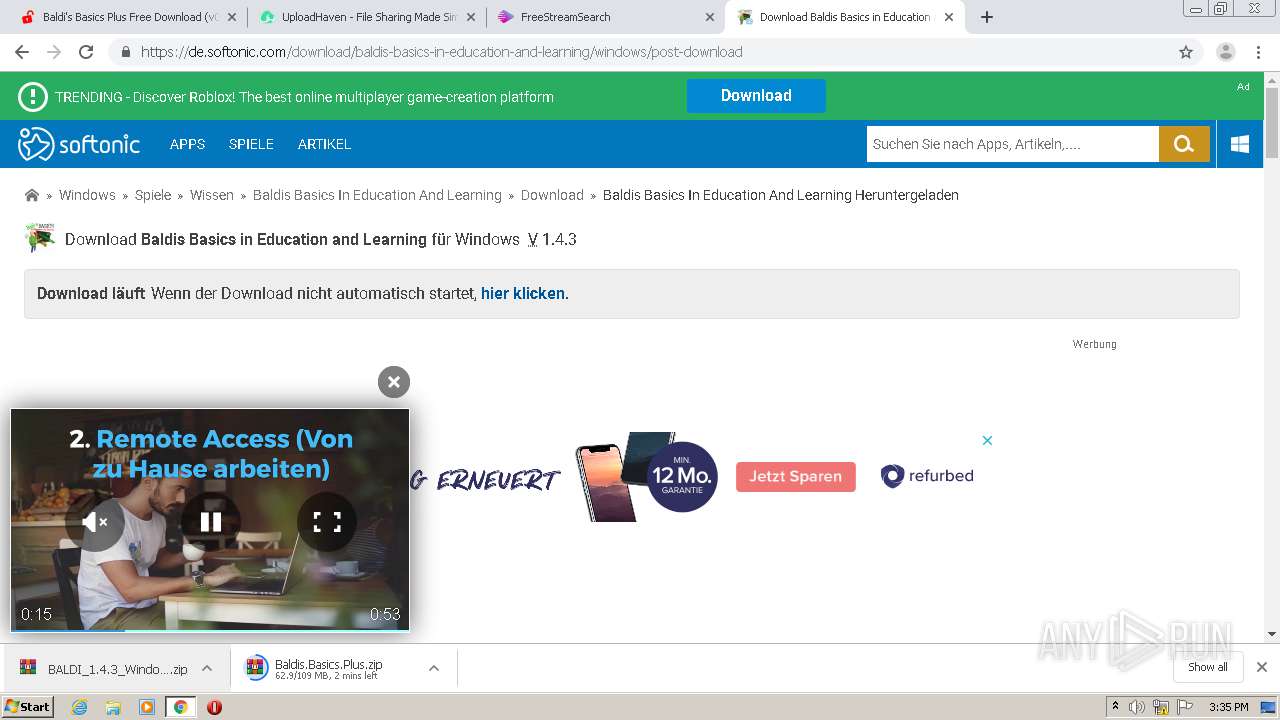Click the browser forward arrow
The height and width of the screenshot is (720, 1280).
54,52
